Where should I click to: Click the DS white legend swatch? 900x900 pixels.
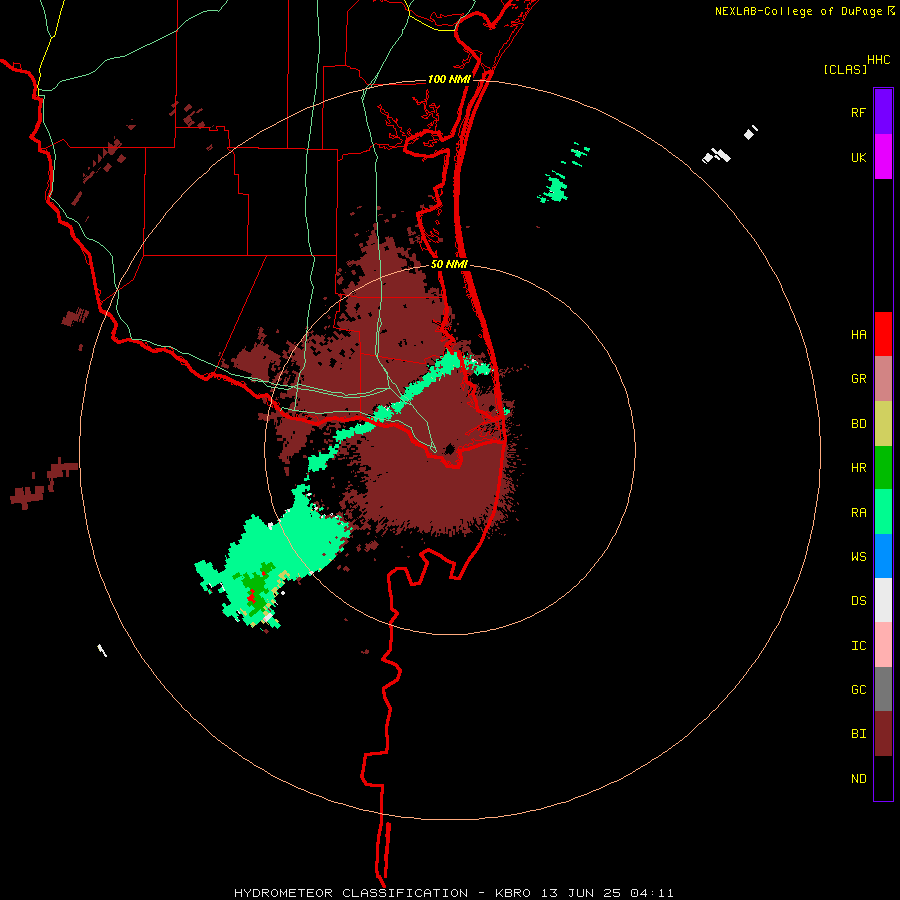[883, 600]
